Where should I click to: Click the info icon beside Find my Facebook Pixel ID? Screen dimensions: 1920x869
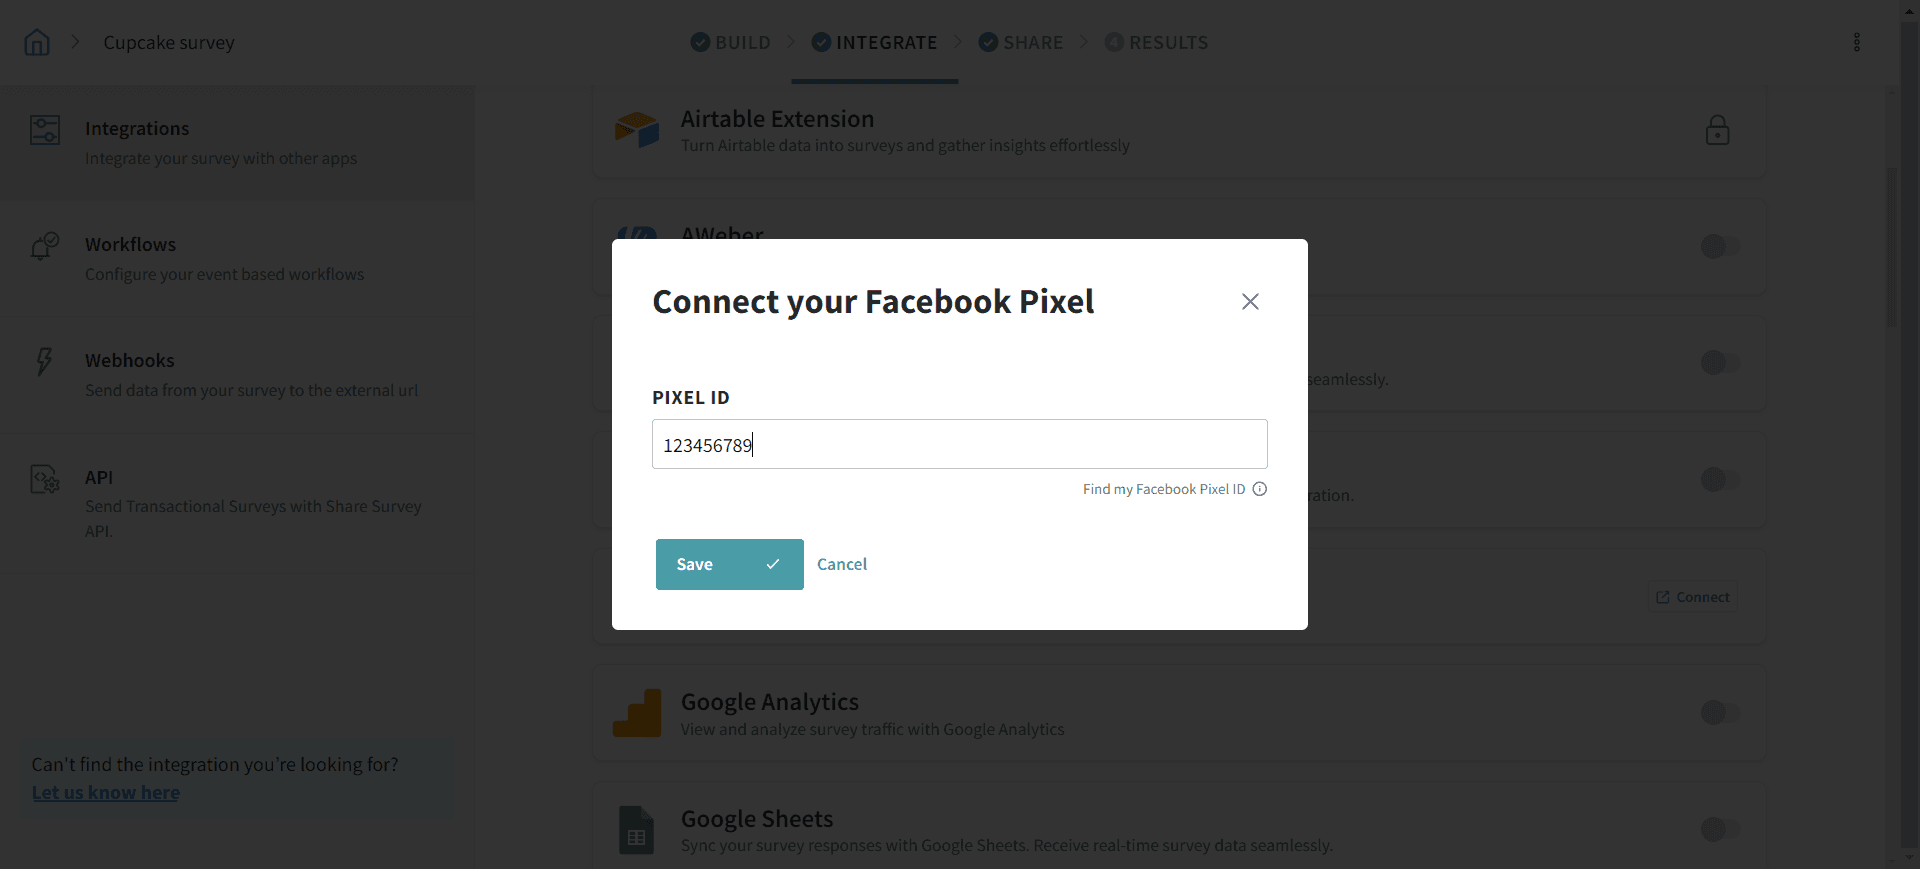[x=1259, y=489]
